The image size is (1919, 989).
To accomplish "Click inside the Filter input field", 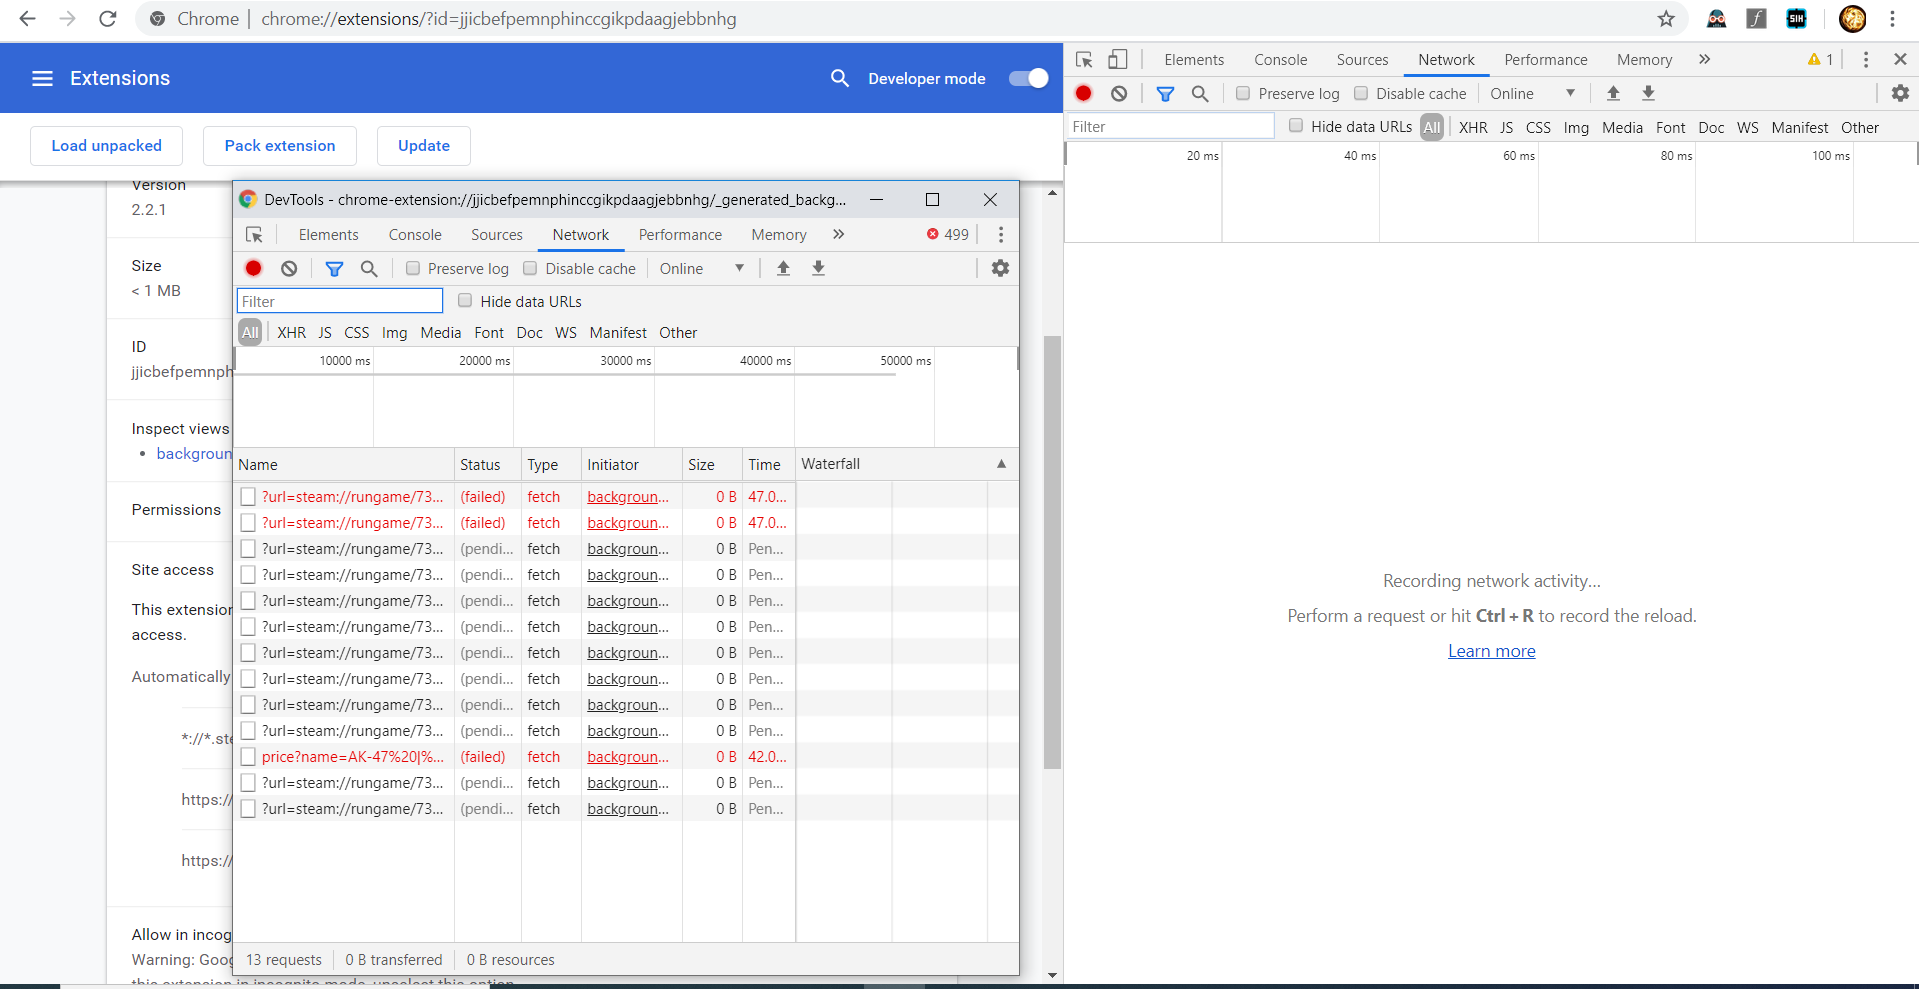I will click(339, 300).
